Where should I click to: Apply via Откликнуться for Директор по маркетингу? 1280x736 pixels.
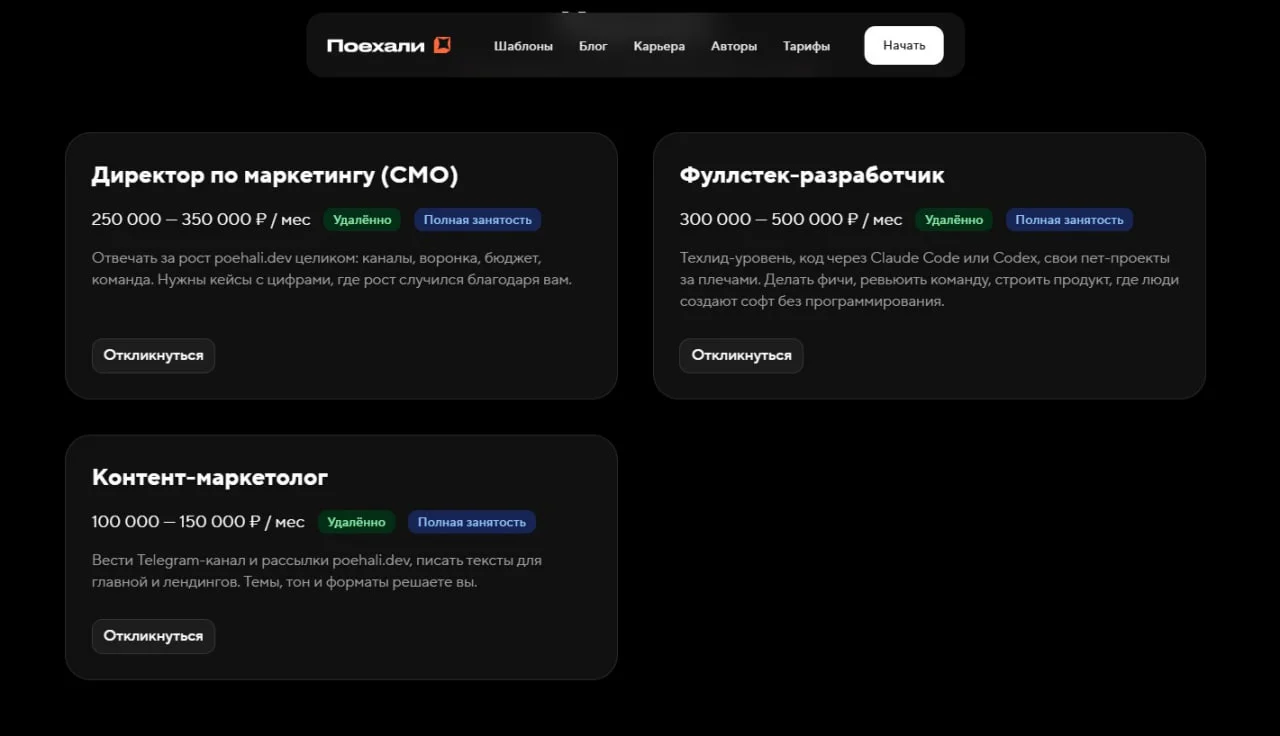point(153,355)
